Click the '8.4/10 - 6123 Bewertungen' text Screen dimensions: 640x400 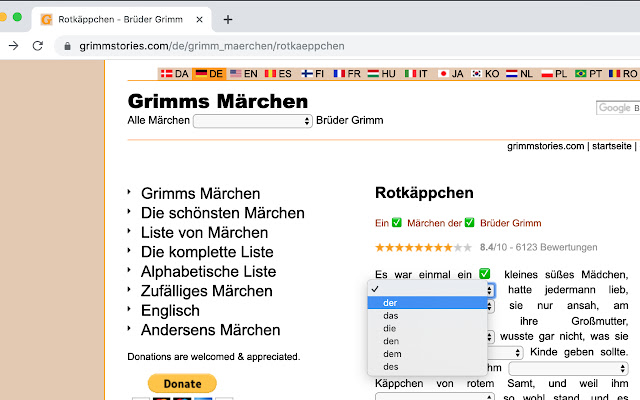coord(538,247)
